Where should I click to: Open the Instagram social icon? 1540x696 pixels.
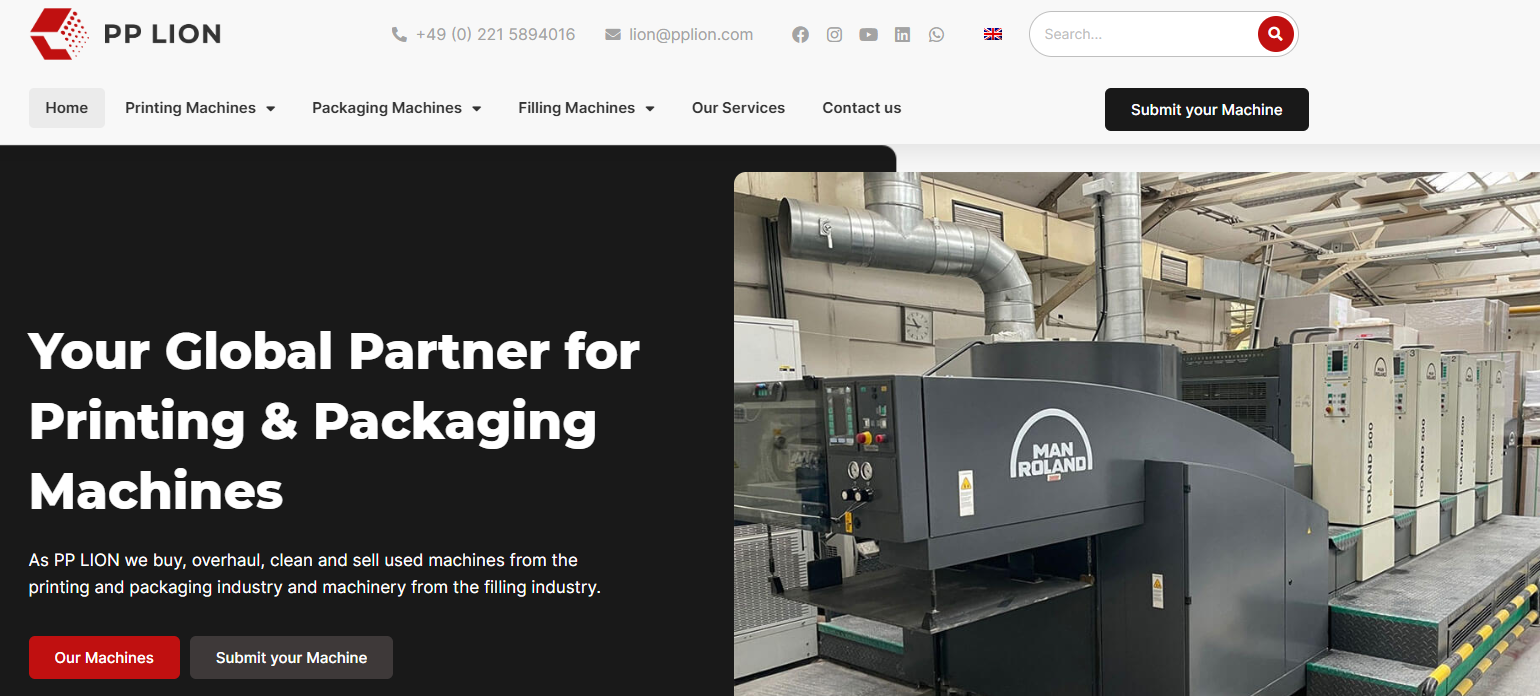click(834, 35)
